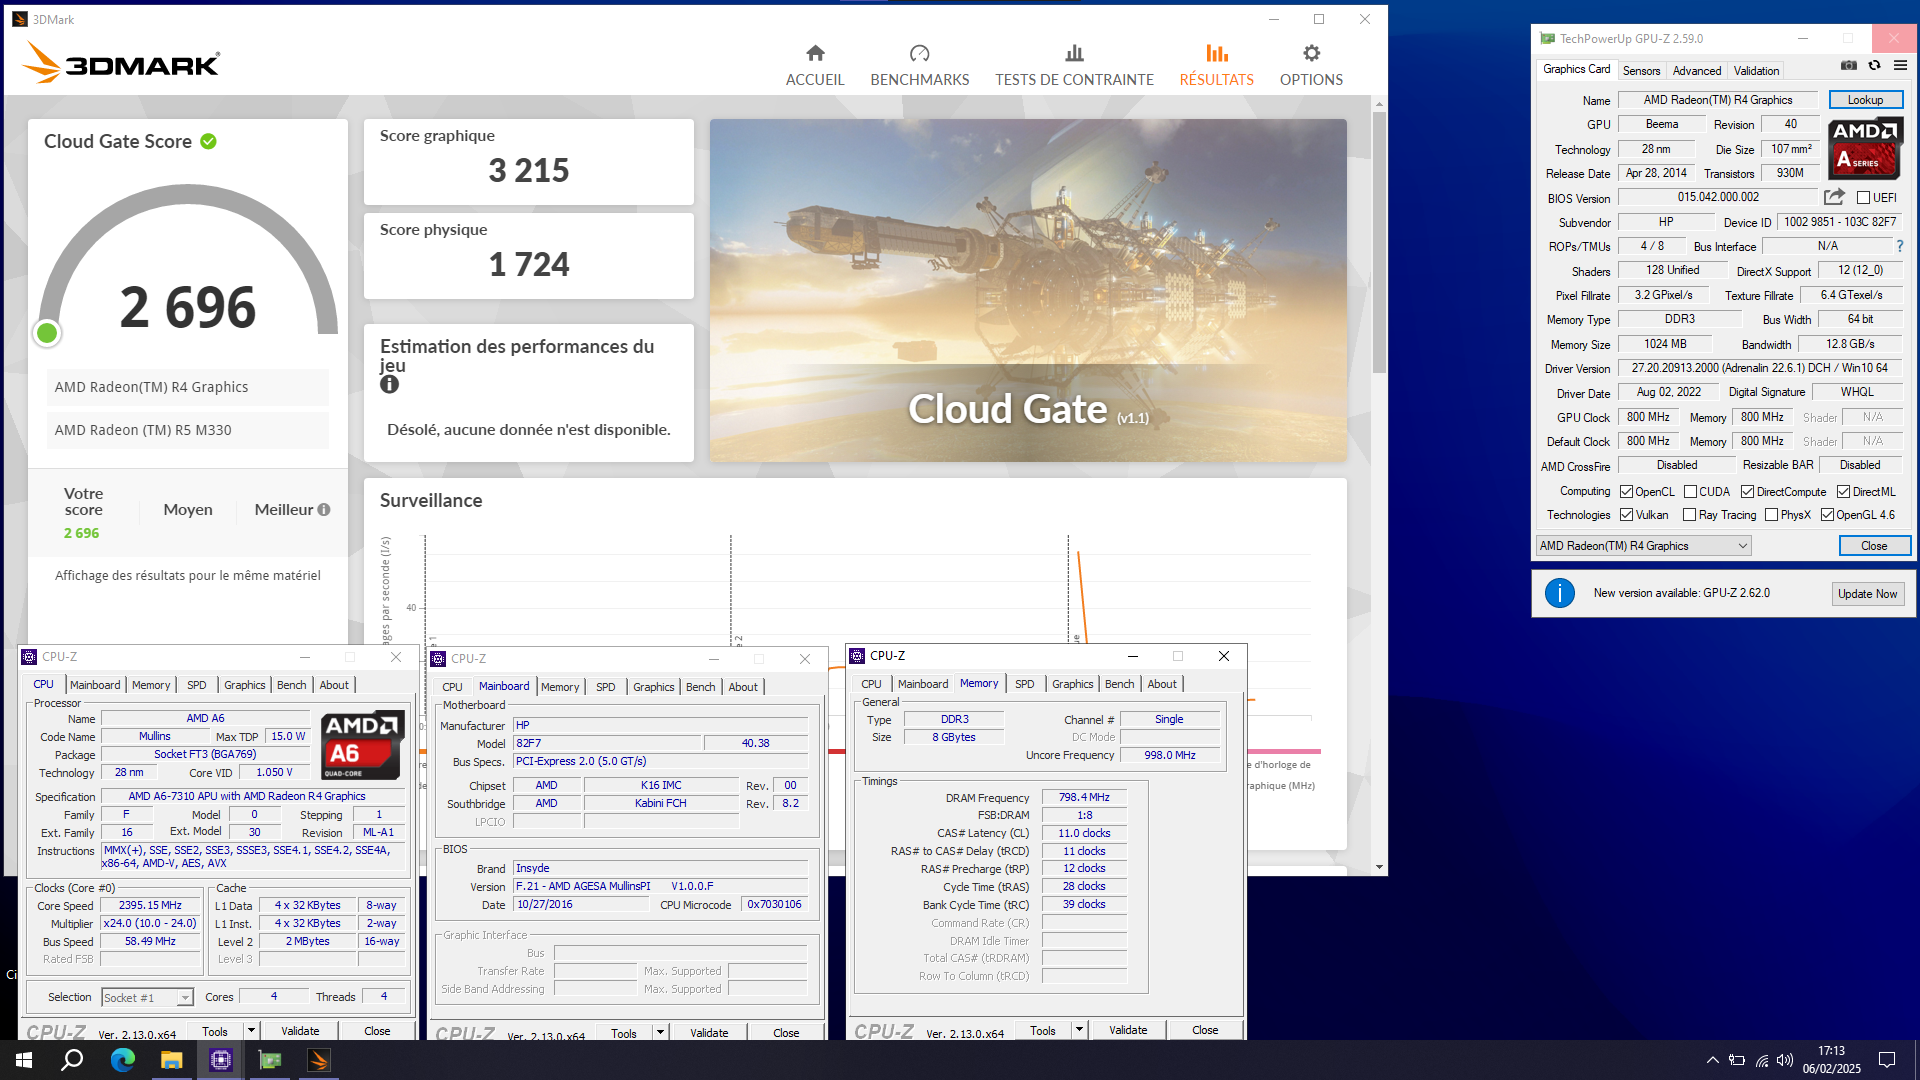This screenshot has height=1080, width=1920.
Task: Expand Tools dropdown arrow in Memory window
Action: (1079, 1029)
